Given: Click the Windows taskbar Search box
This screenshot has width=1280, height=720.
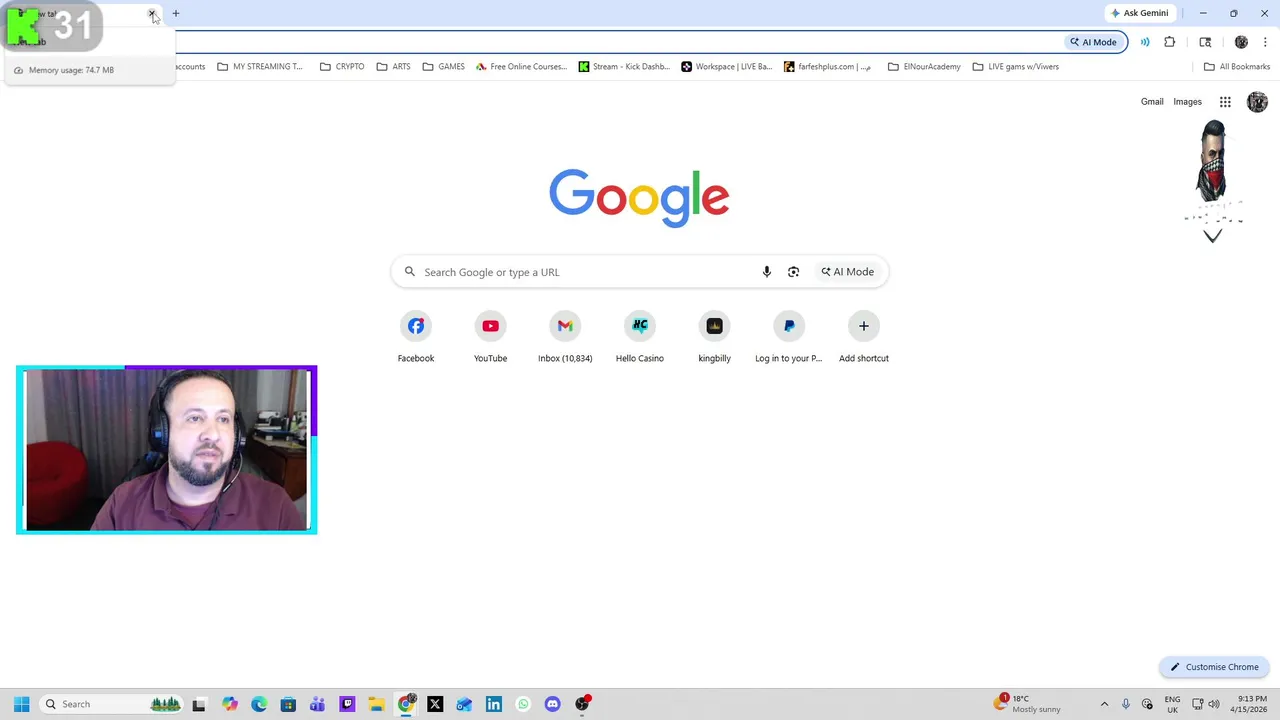Looking at the screenshot, I should point(111,704).
